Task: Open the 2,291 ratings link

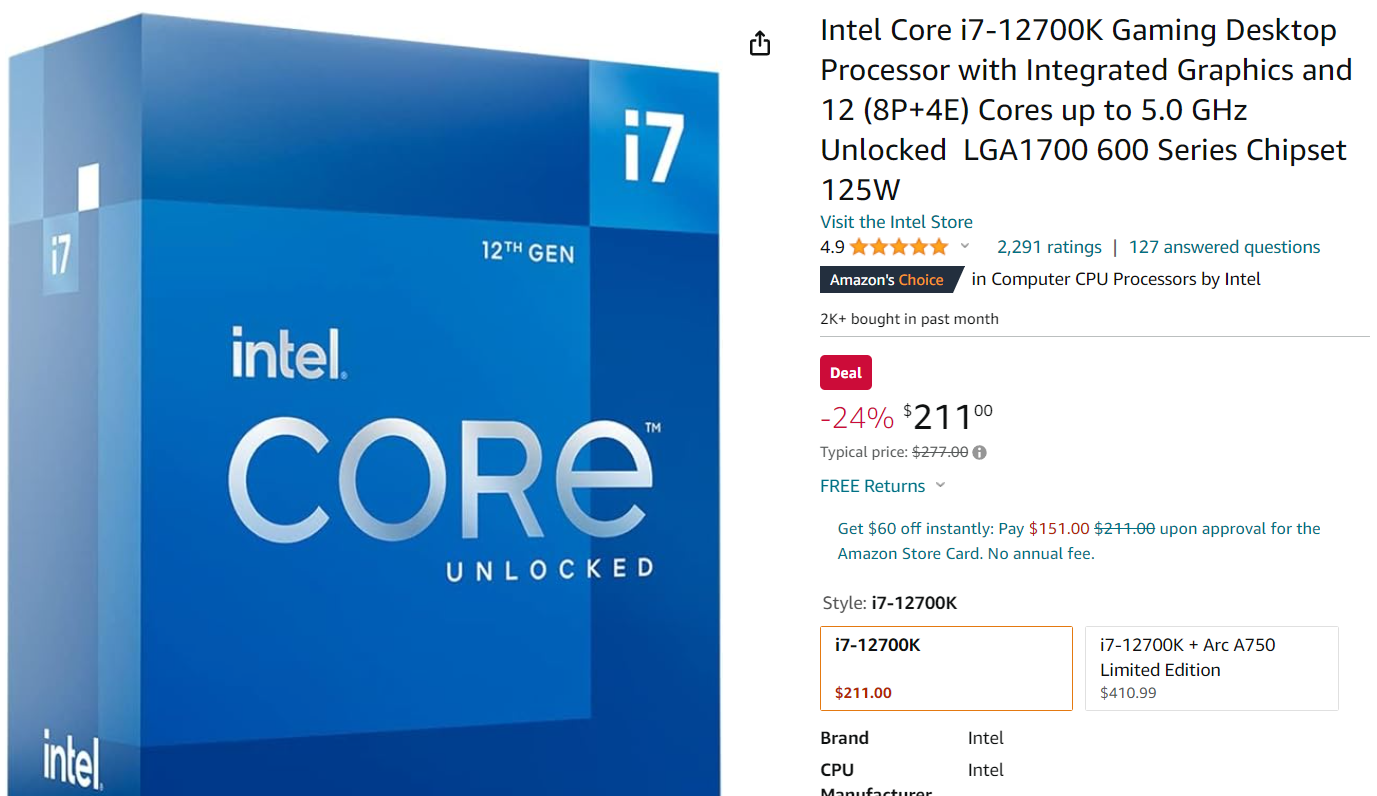Action: click(x=1049, y=247)
